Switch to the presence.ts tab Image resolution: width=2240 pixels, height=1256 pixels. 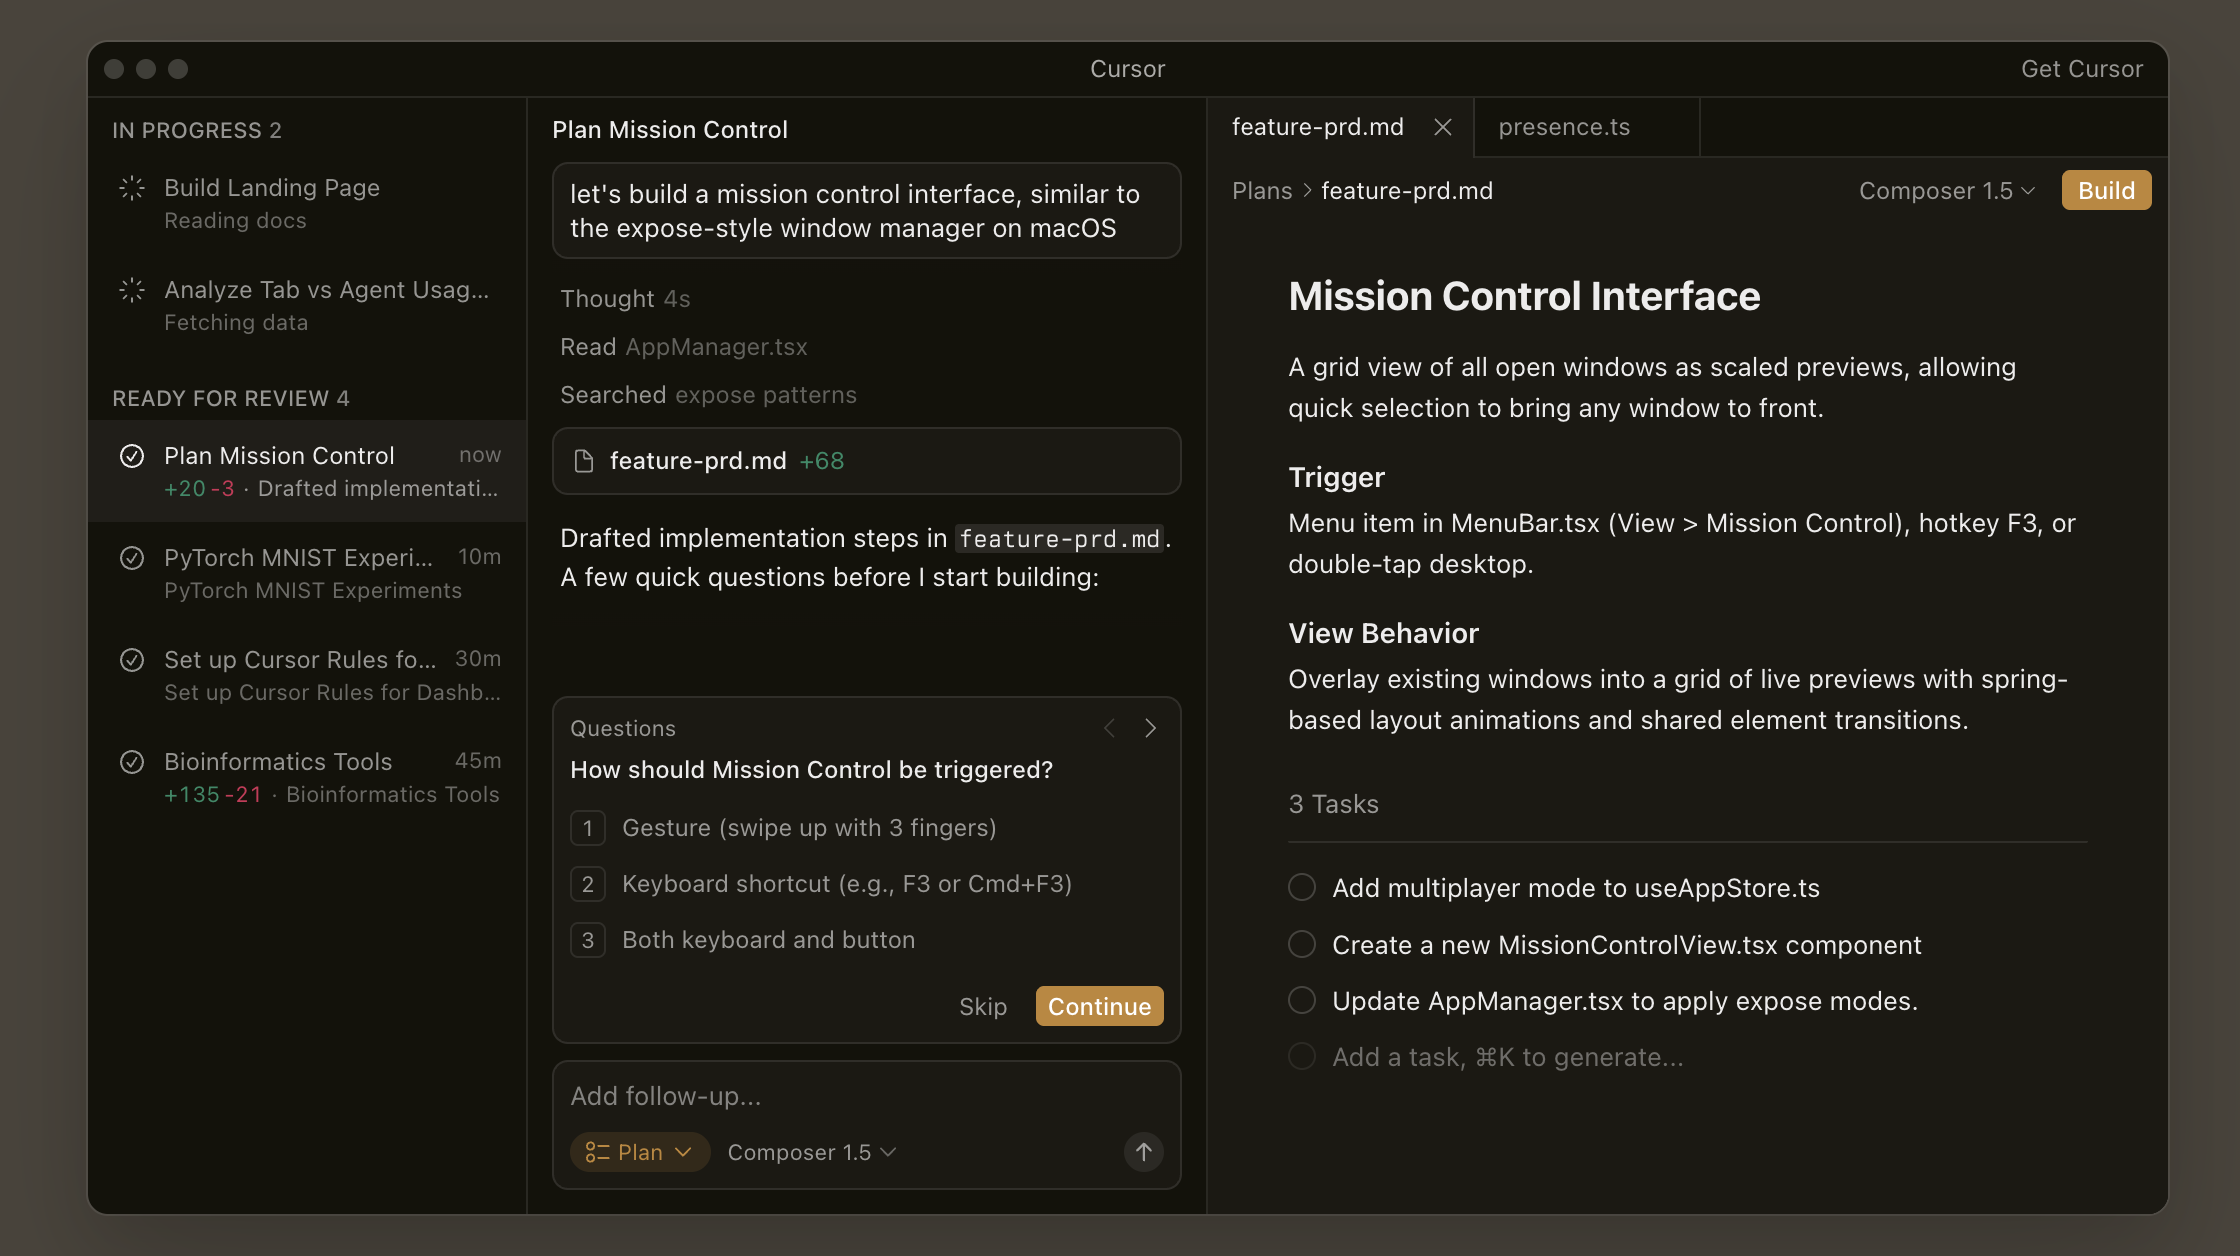(1564, 127)
